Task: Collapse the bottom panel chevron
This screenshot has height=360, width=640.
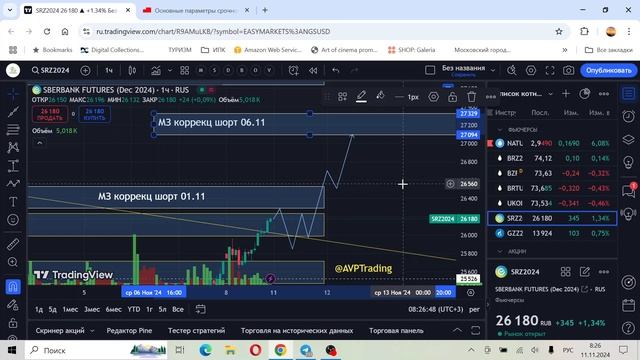Action: 457,330
